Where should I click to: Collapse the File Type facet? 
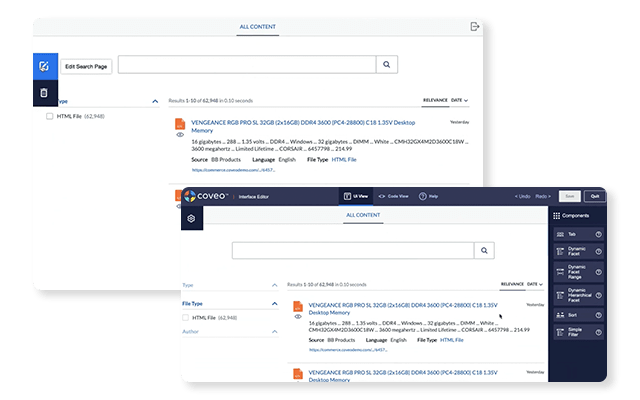coord(274,304)
